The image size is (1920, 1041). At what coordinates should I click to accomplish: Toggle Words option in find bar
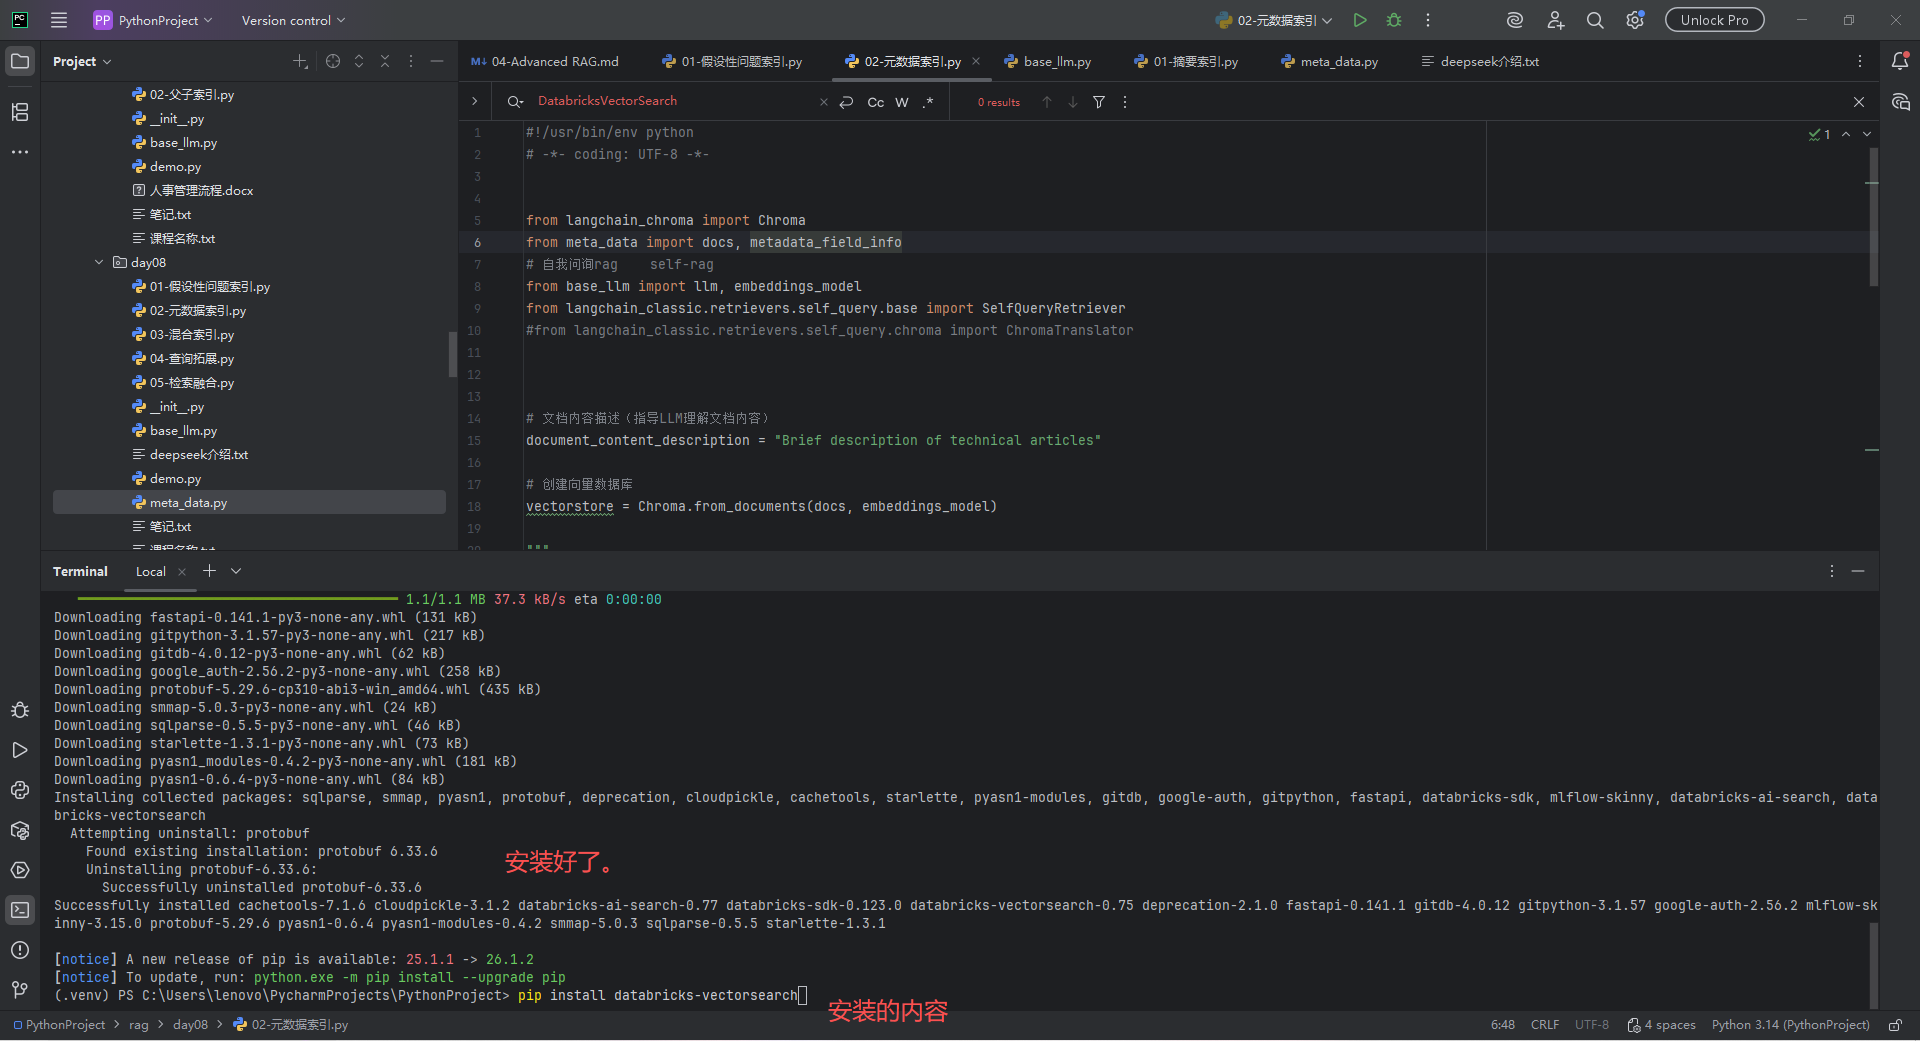[x=902, y=102]
